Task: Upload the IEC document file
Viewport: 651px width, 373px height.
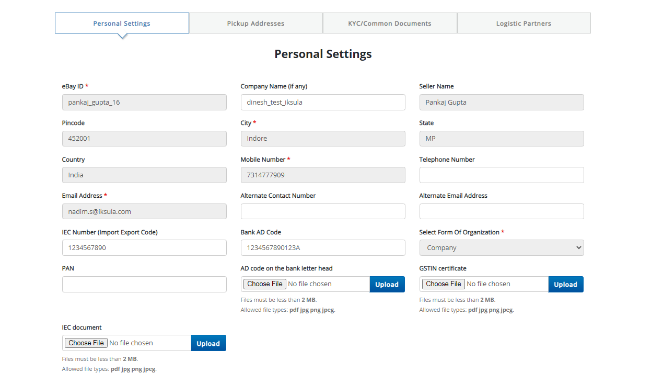Action: [208, 344]
